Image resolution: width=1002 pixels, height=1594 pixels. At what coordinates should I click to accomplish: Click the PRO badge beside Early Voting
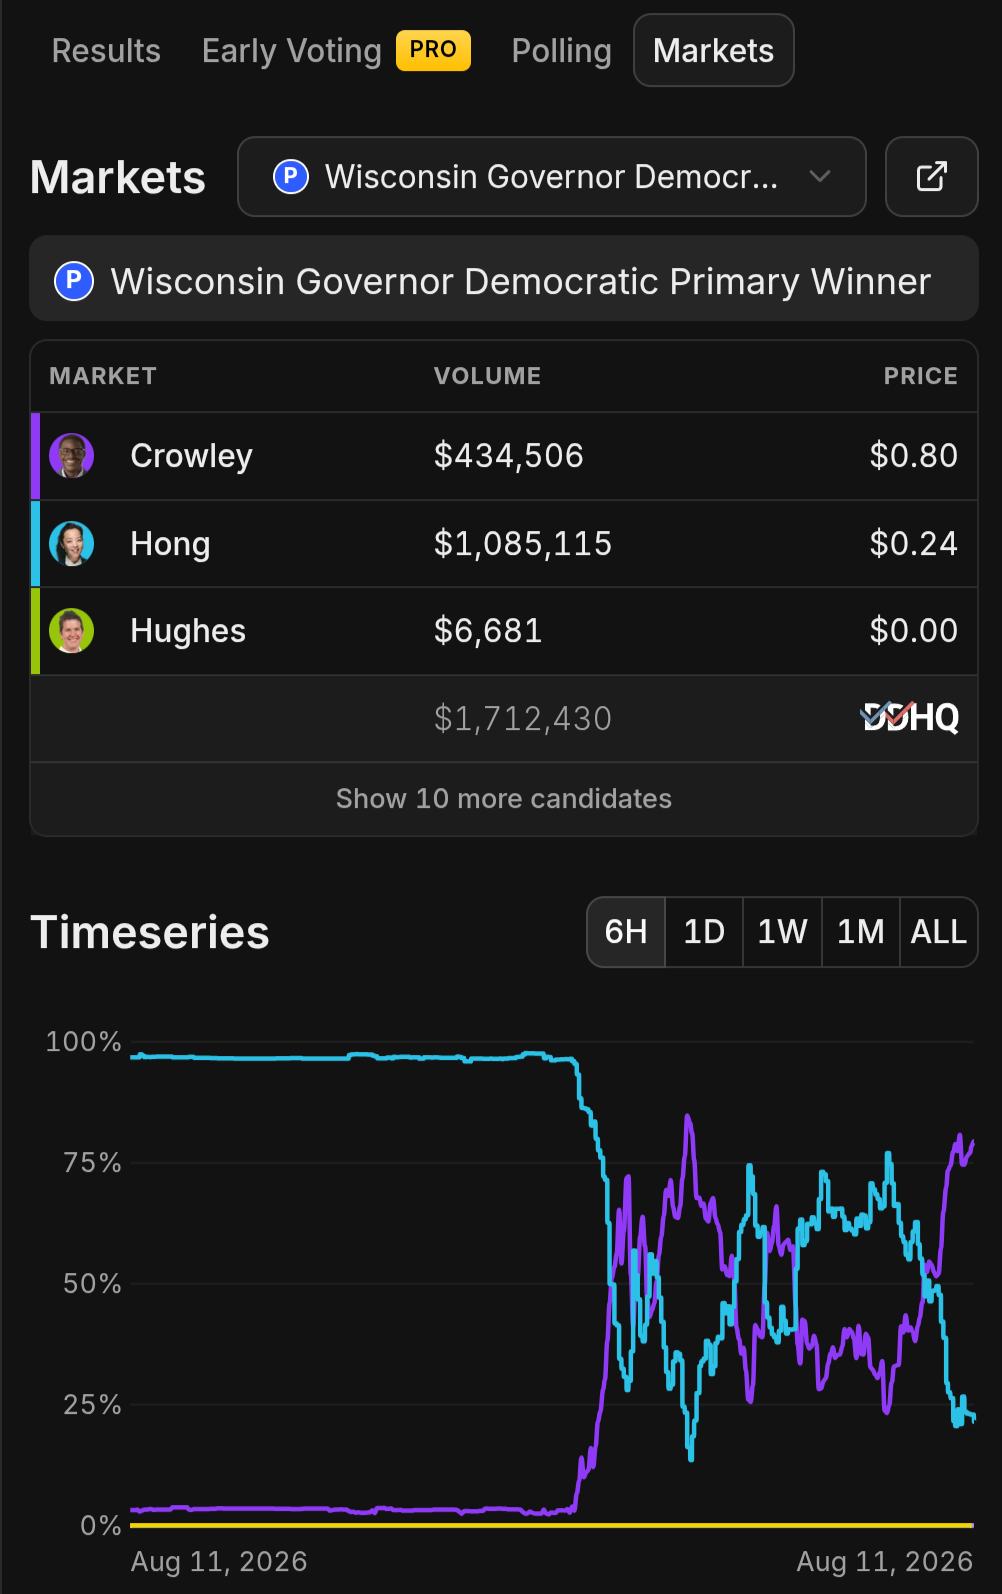click(433, 50)
